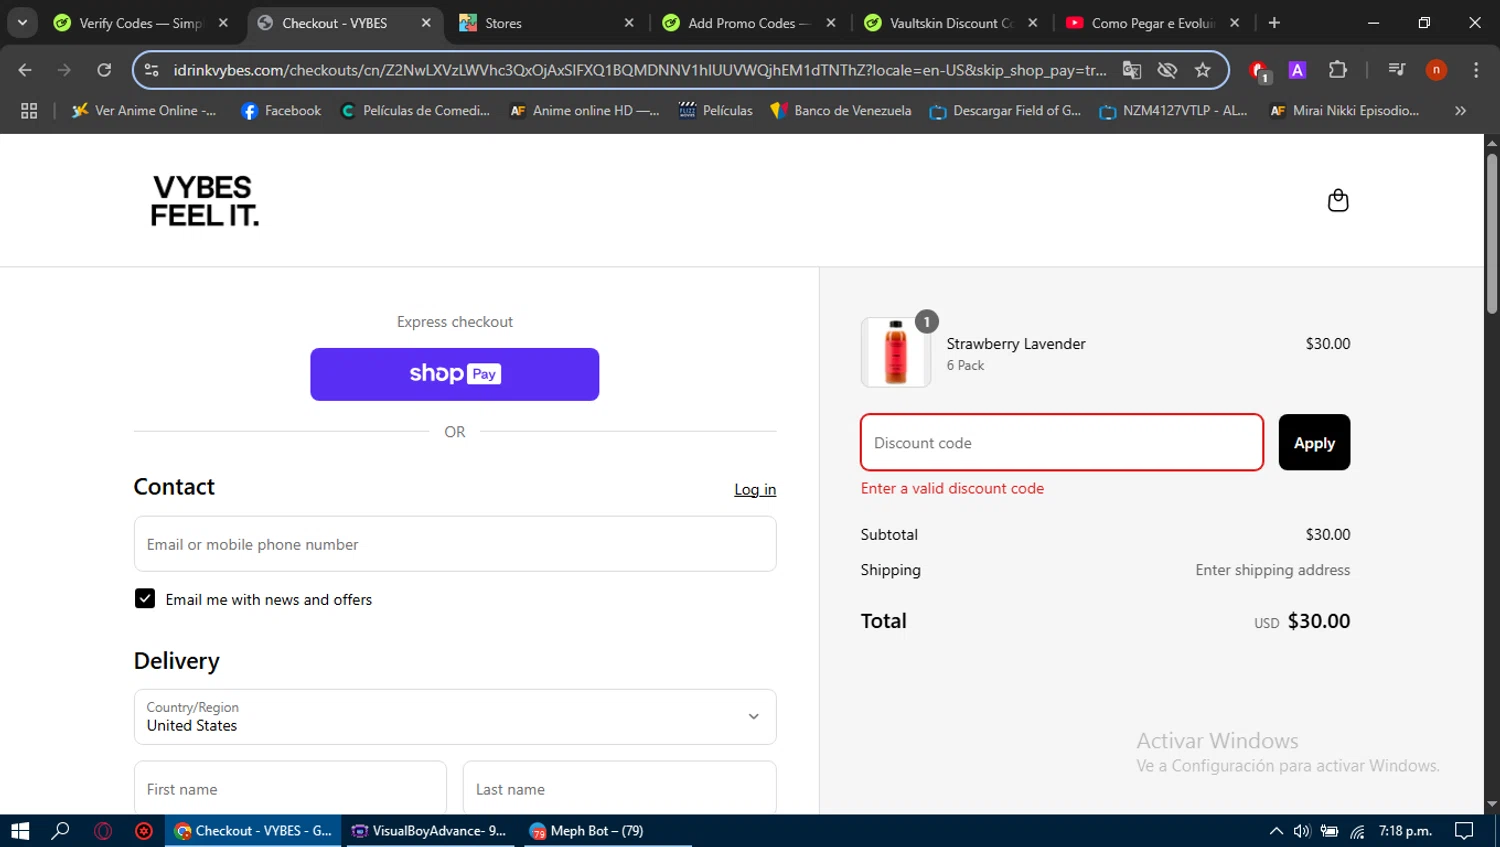
Task: Switch to the Stores tab
Action: 547,23
